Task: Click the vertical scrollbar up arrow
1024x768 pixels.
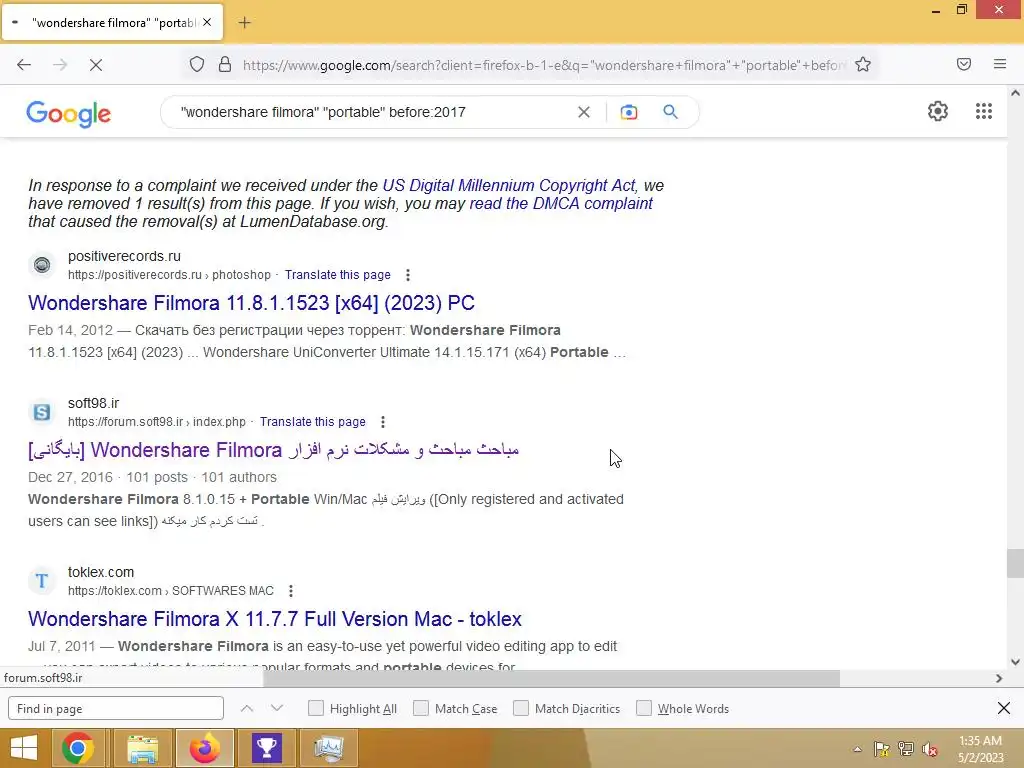Action: [1015, 93]
